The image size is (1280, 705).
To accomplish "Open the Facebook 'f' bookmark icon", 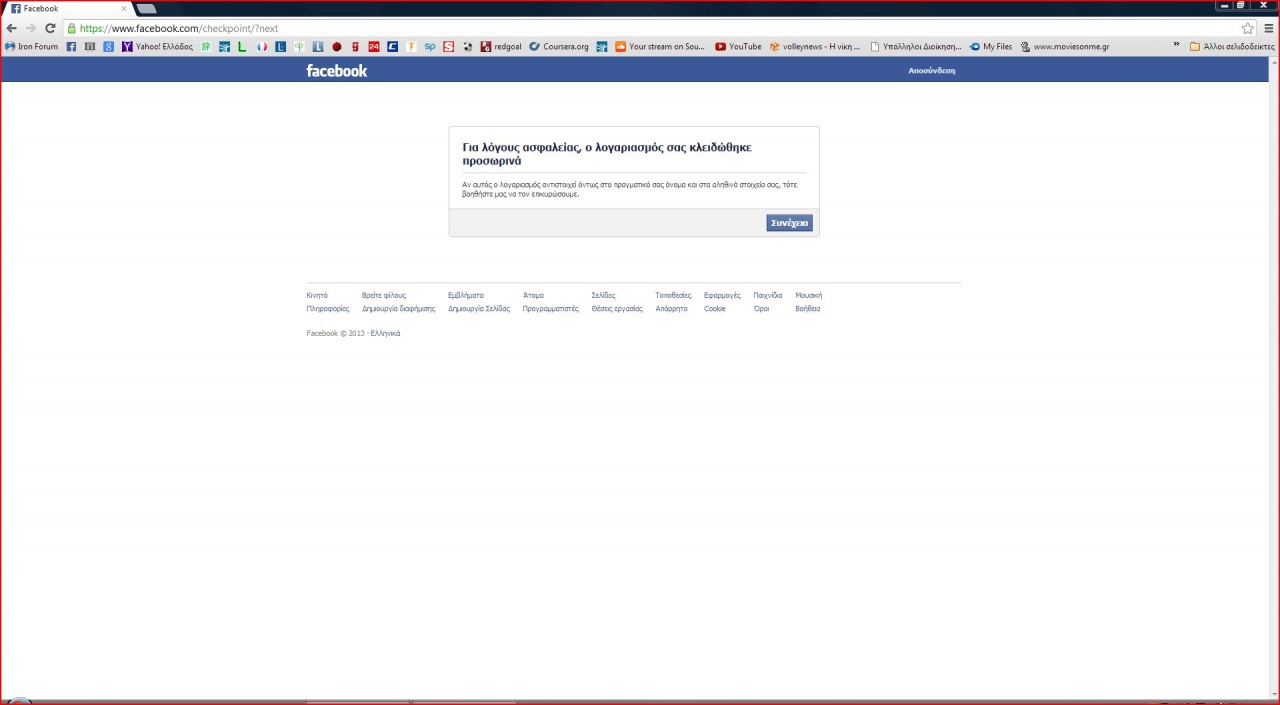I will pyautogui.click(x=71, y=46).
